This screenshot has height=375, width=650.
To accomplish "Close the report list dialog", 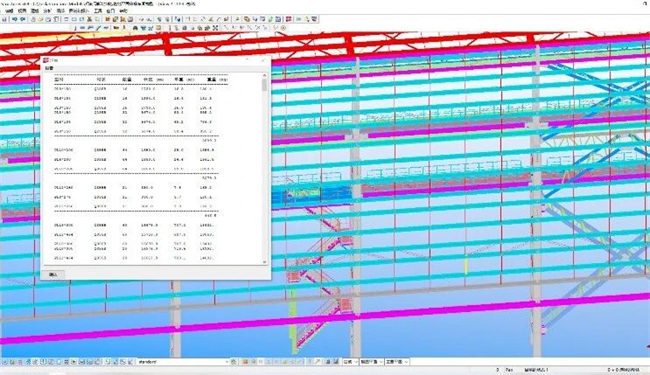I will pyautogui.click(x=263, y=60).
